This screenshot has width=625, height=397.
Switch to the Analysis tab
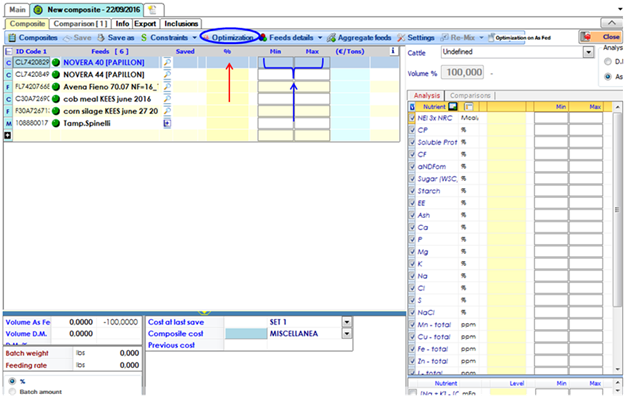click(426, 95)
